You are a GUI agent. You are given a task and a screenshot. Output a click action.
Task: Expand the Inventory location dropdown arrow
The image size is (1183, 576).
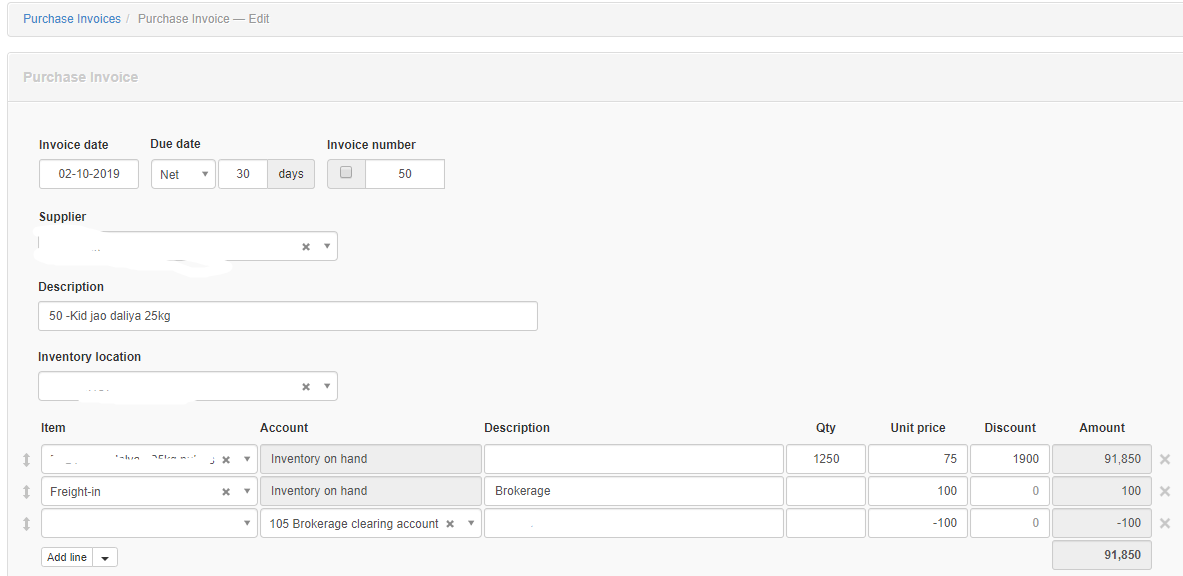pyautogui.click(x=327, y=387)
